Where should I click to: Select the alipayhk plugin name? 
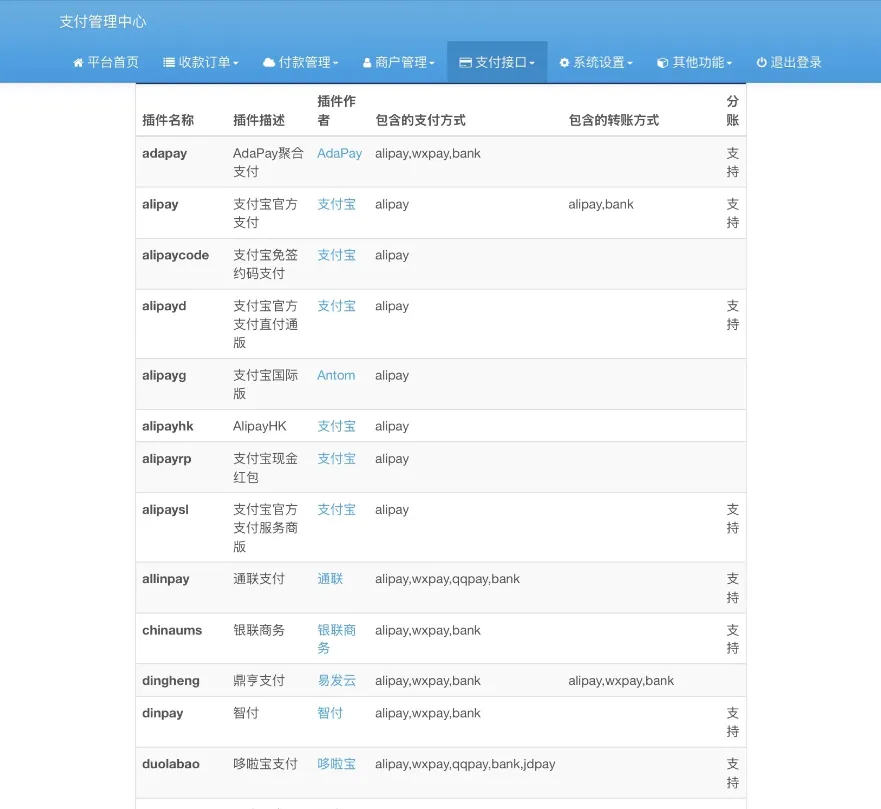167,426
